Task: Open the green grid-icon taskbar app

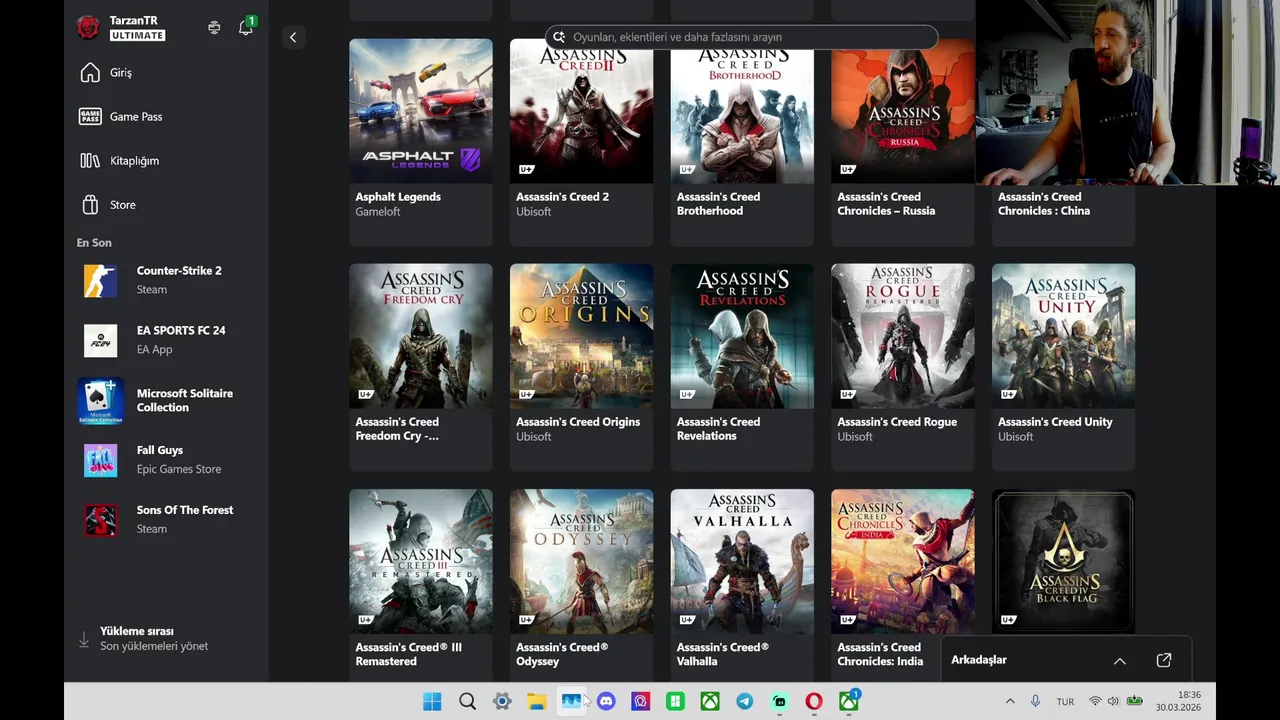Action: coord(676,702)
